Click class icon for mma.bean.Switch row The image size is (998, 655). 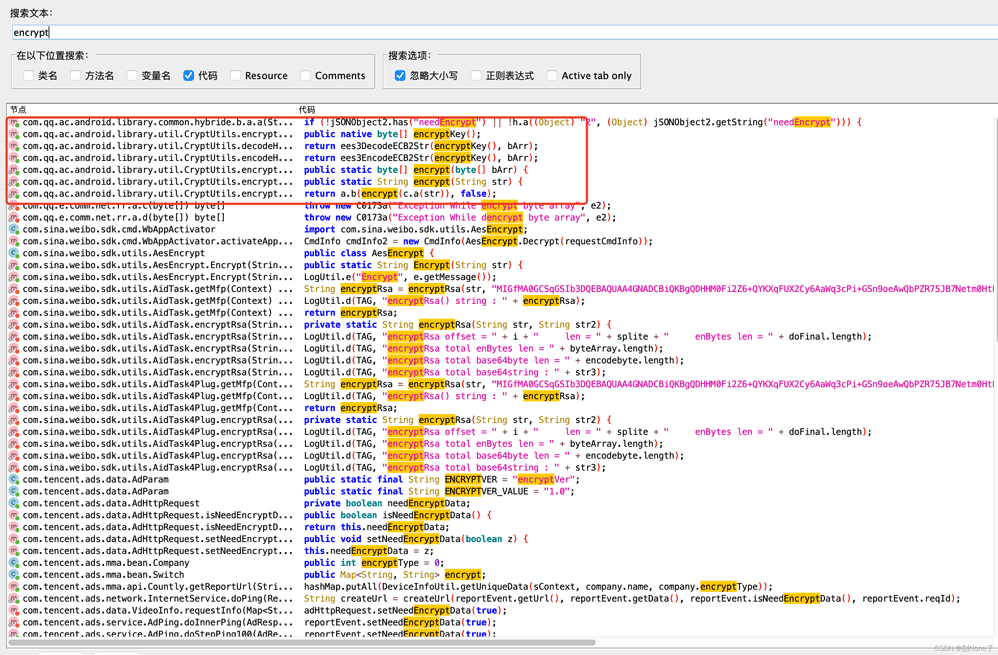[14, 575]
